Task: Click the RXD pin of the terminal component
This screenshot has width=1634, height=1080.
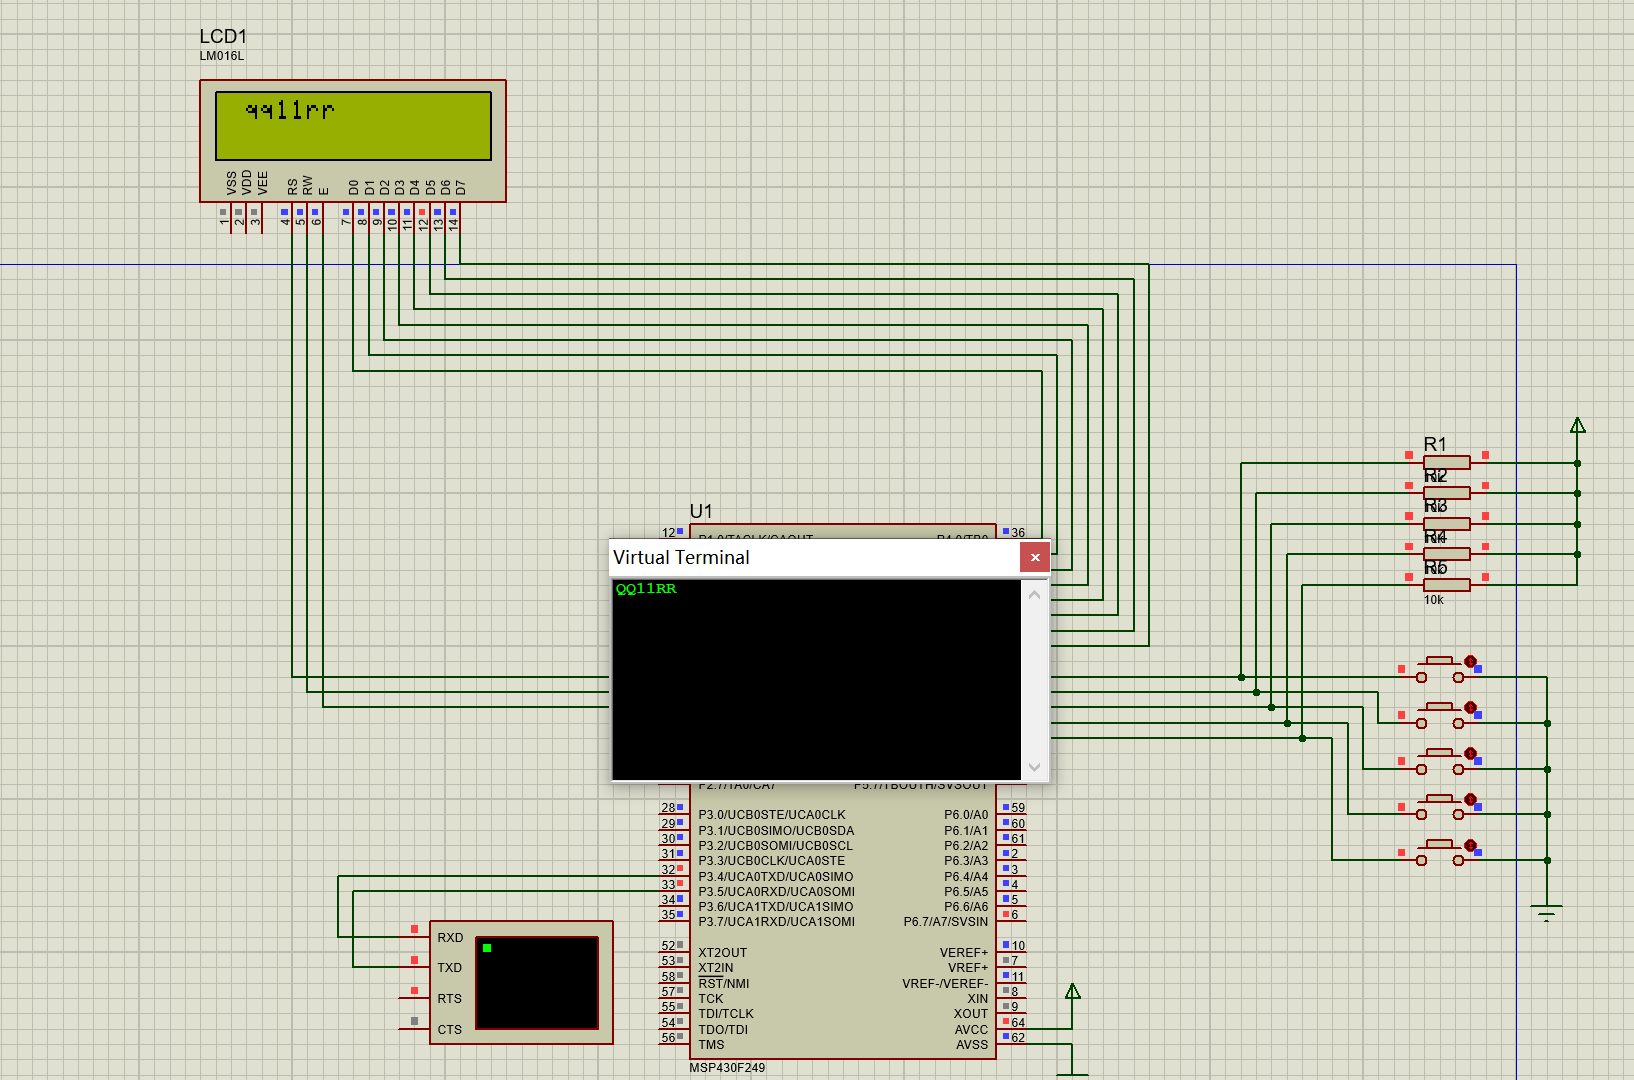Action: (450, 937)
